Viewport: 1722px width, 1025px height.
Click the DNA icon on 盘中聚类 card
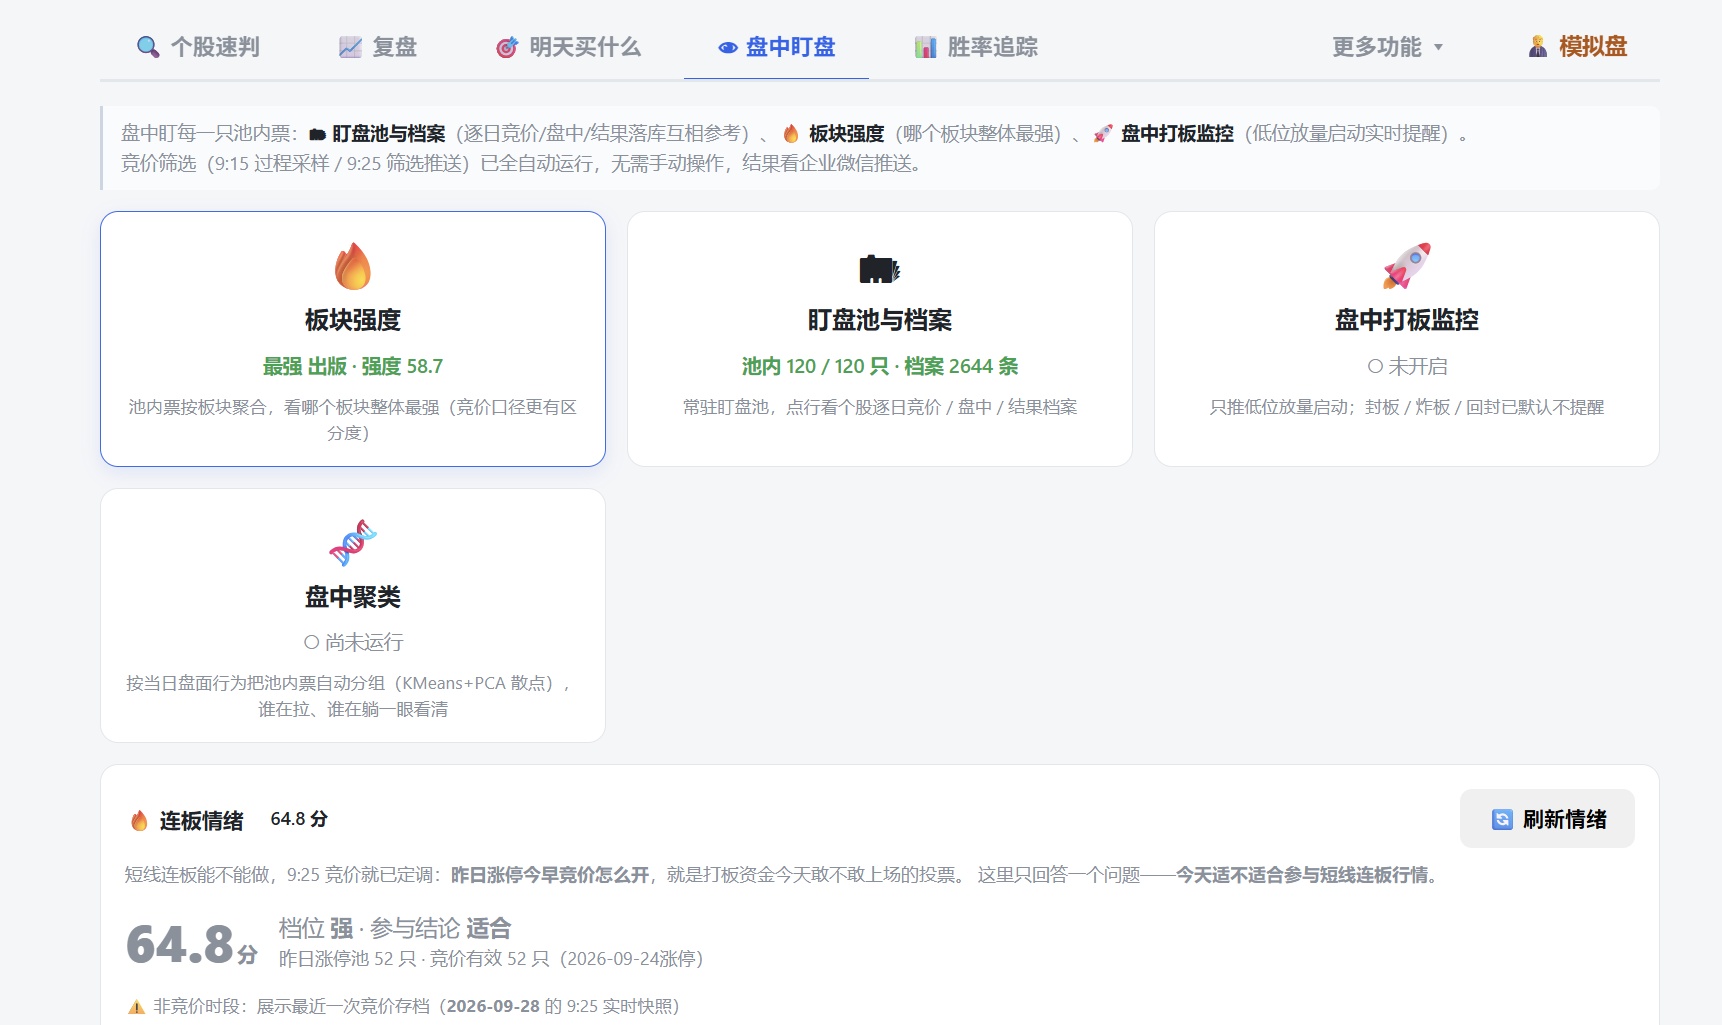[x=353, y=543]
